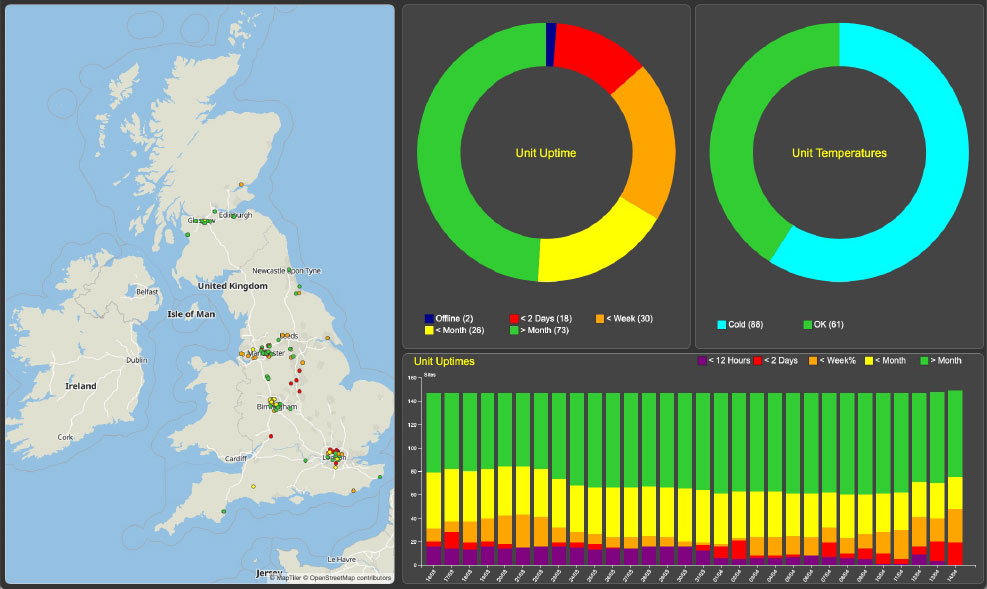
Task: Click the green marker on the southeast Kent coast
Action: point(380,478)
